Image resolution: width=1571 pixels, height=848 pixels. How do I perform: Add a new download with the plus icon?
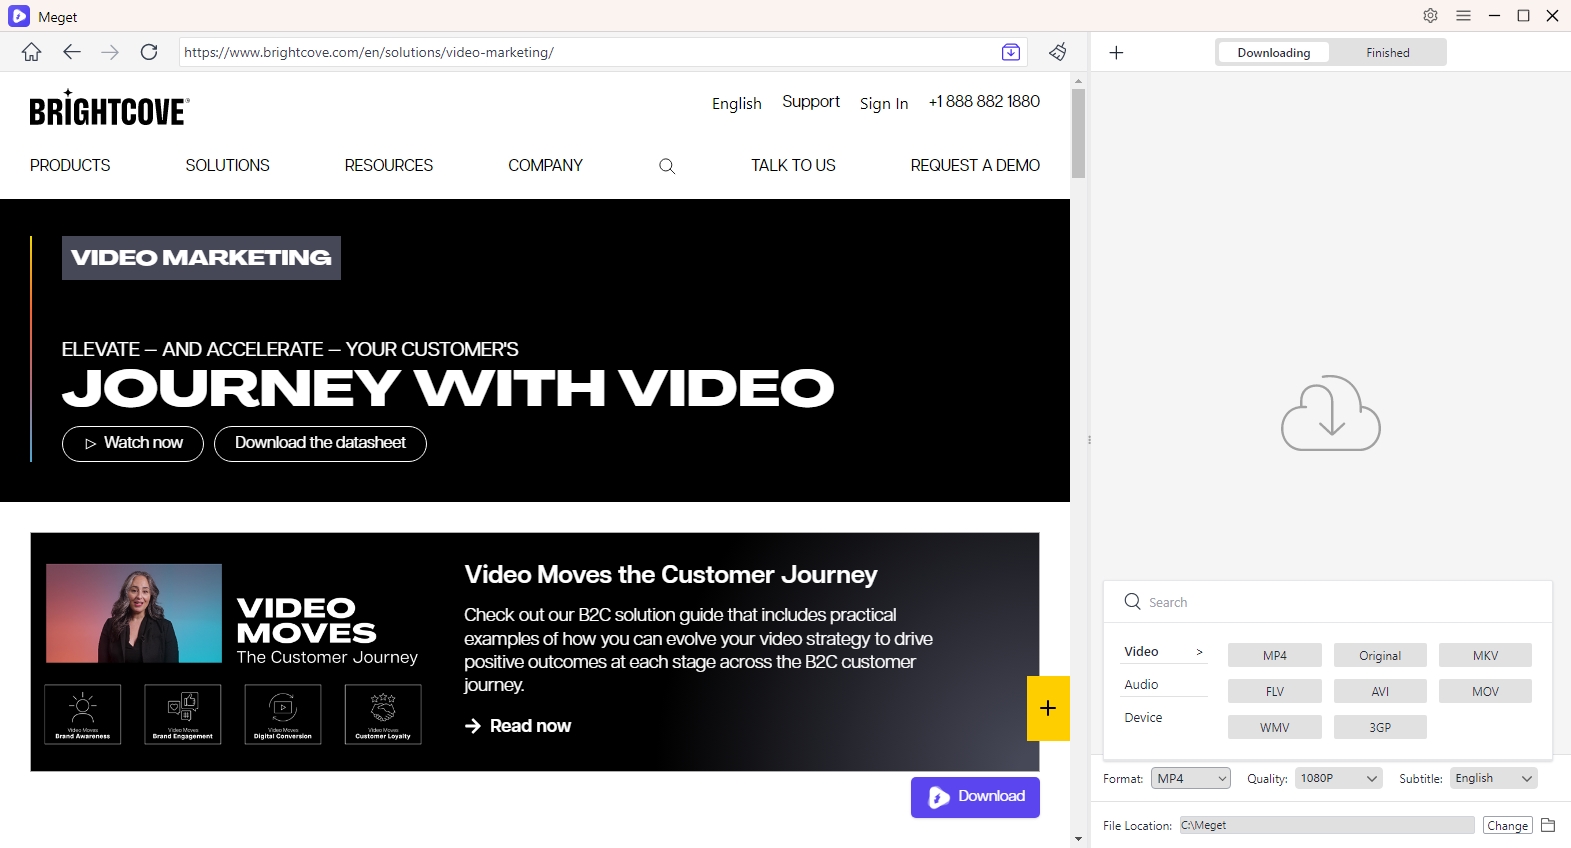(x=1117, y=52)
